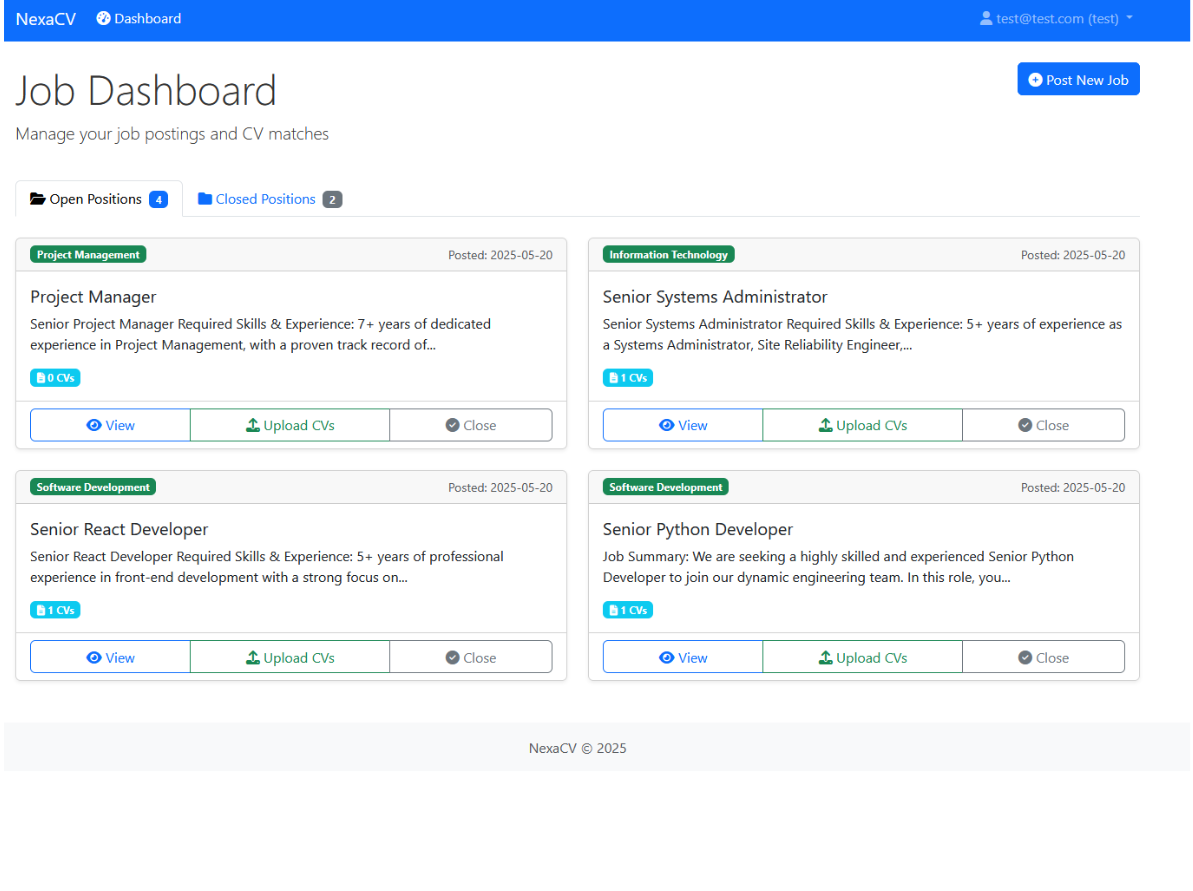The height and width of the screenshot is (891, 1193).
Task: View details for Senior Python Developer
Action: [682, 657]
